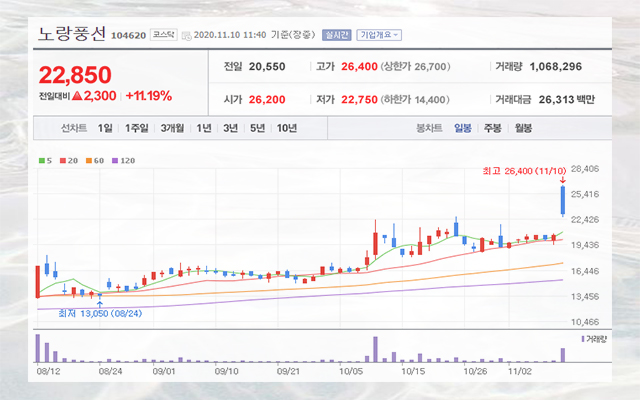Viewport: 640px width, 400px height.
Task: Click the current price 22,850
Action: click(x=75, y=75)
